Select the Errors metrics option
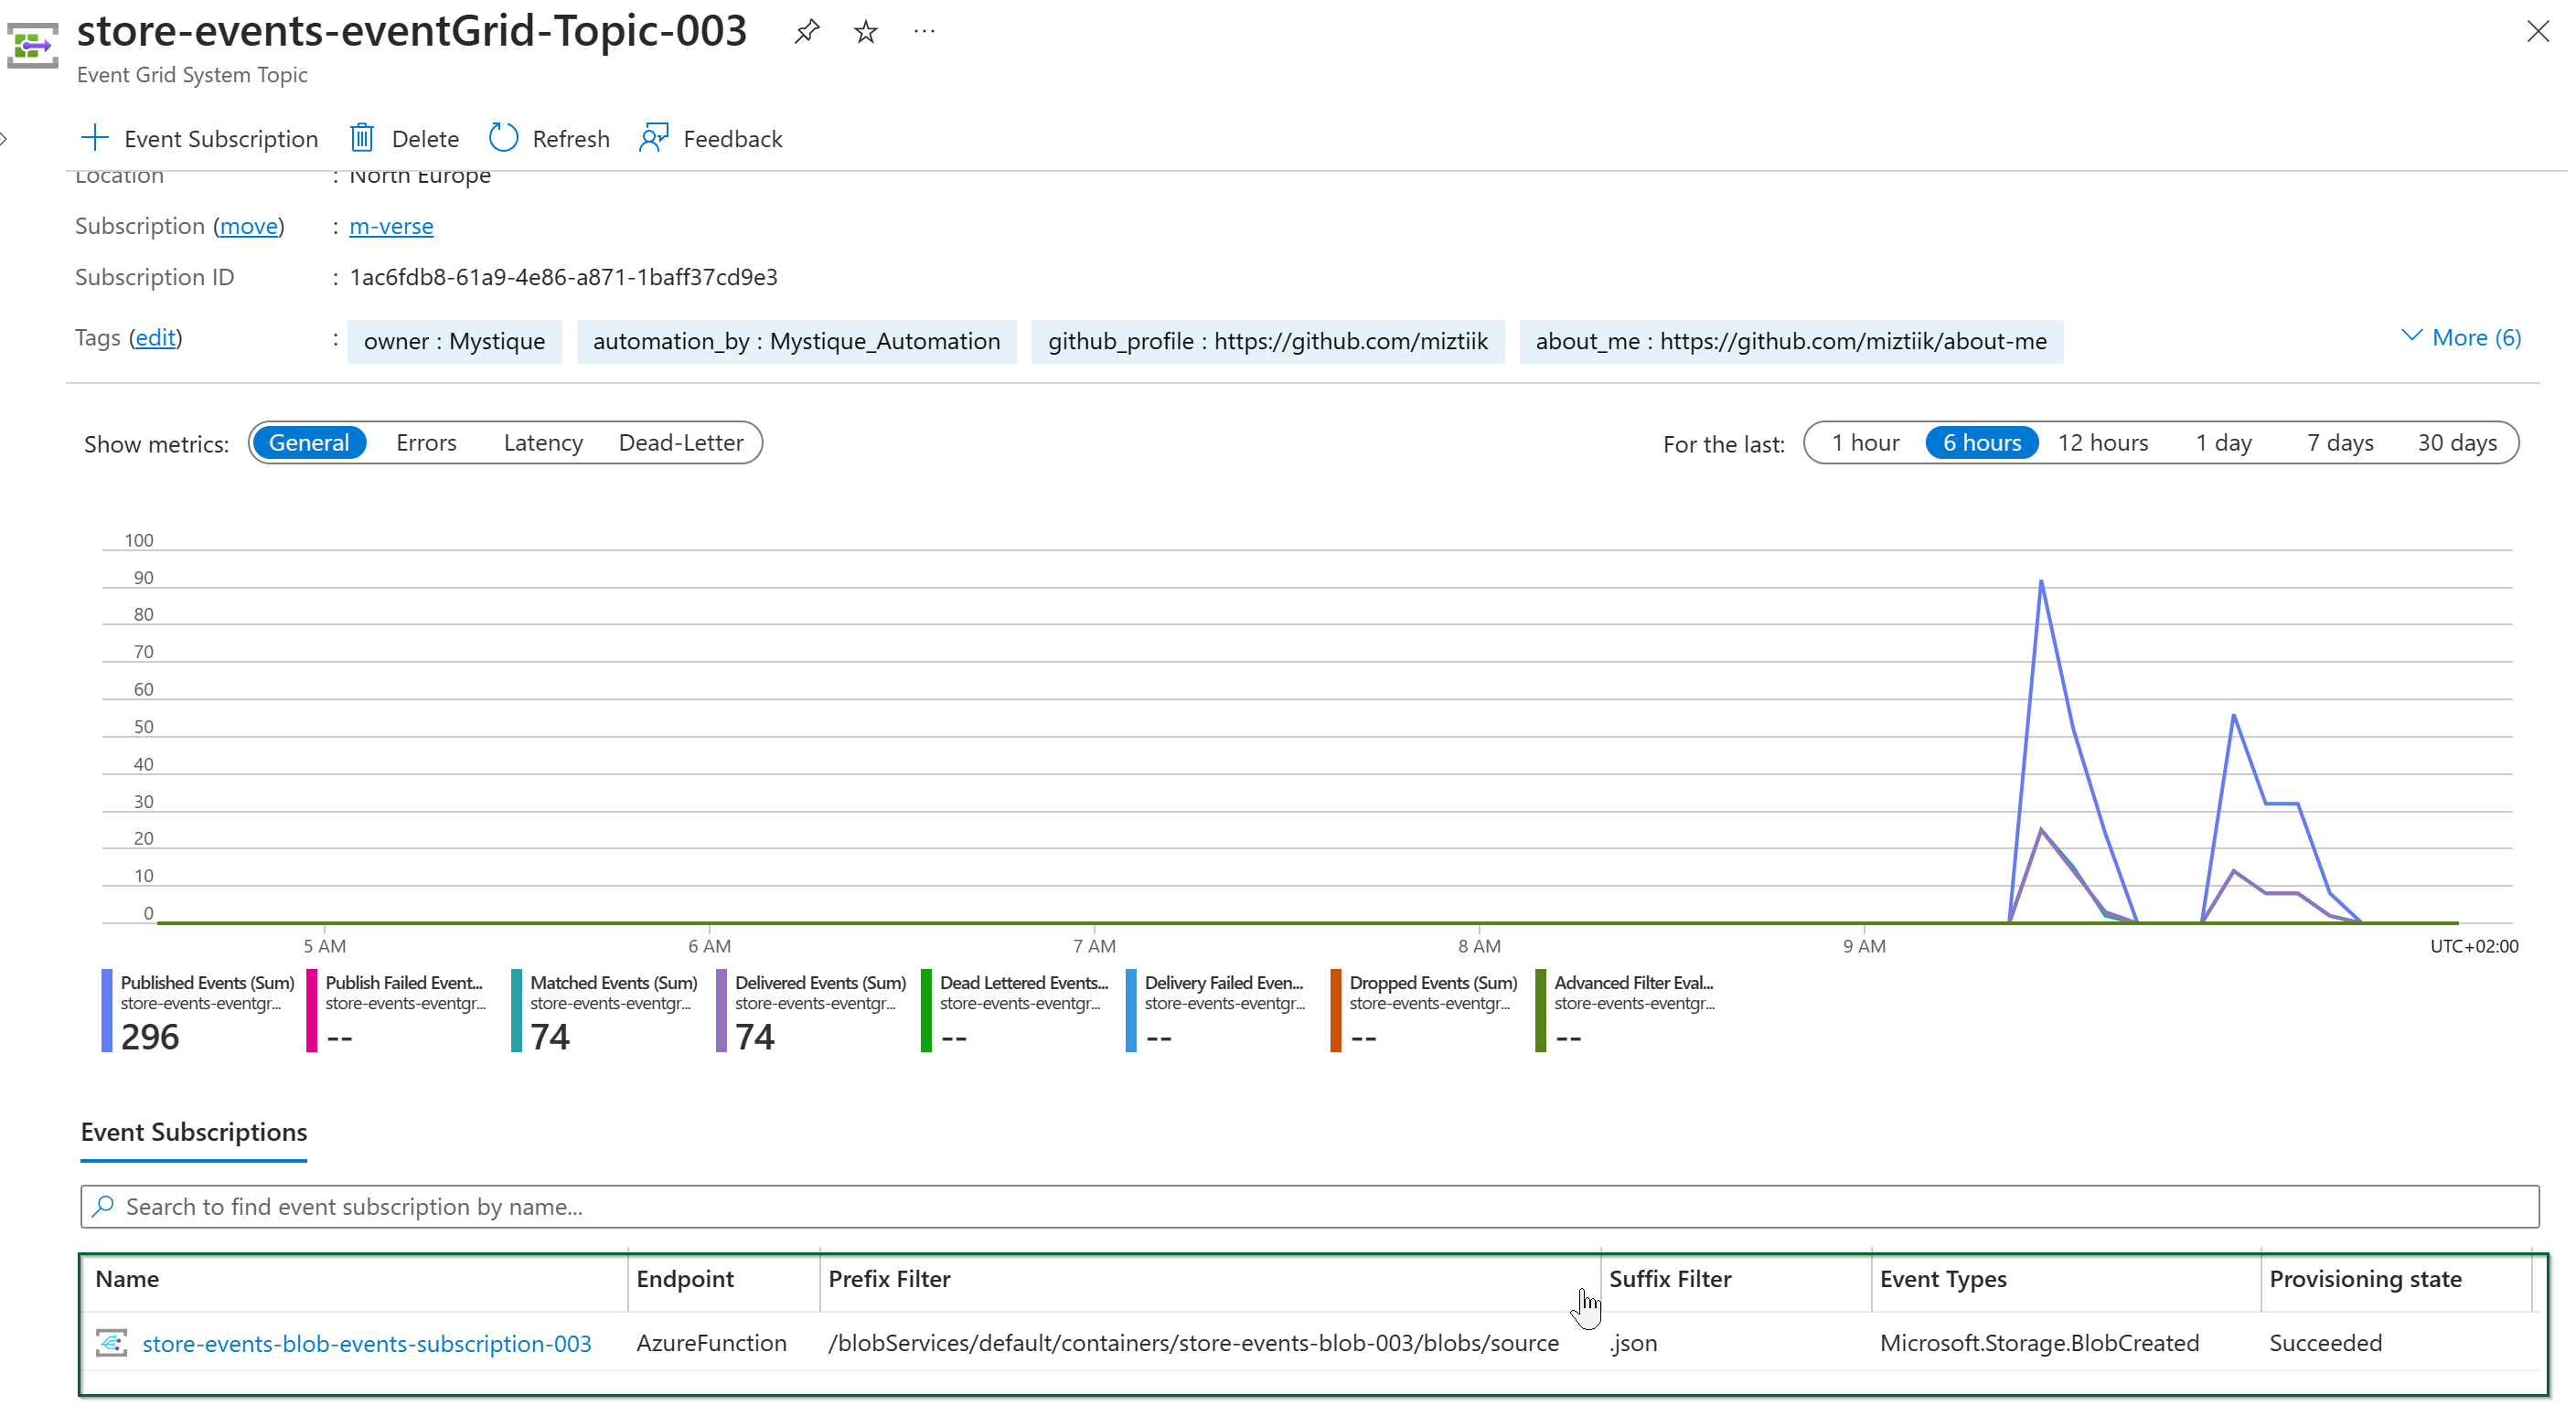 pyautogui.click(x=426, y=443)
